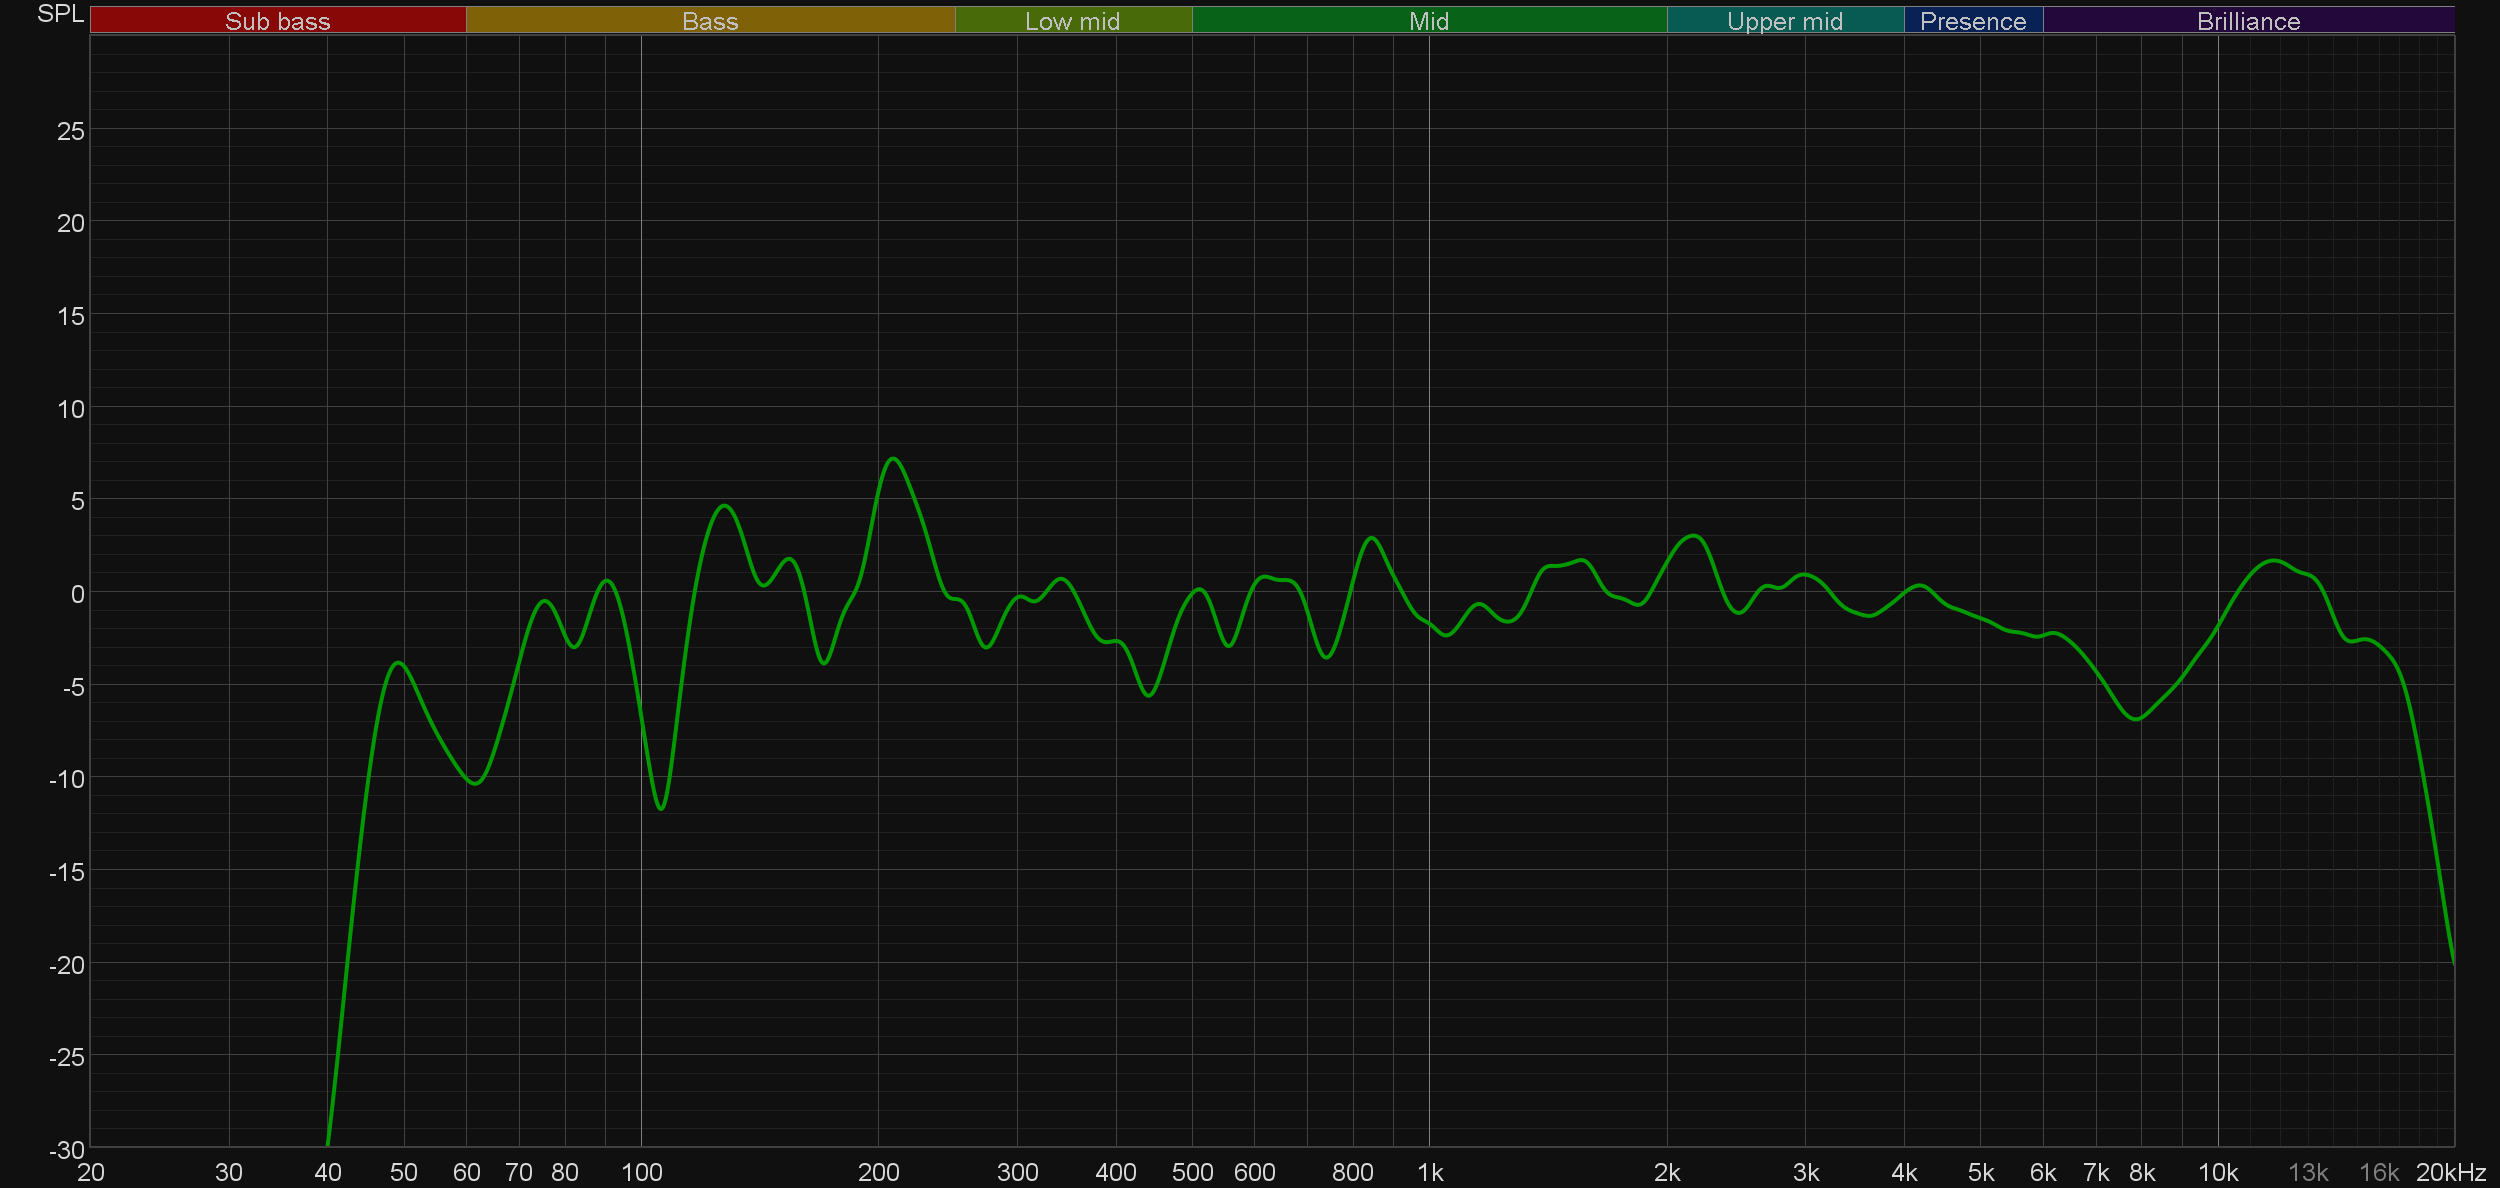Click the Brilliance band label
The height and width of the screenshot is (1188, 2500).
click(x=2248, y=21)
